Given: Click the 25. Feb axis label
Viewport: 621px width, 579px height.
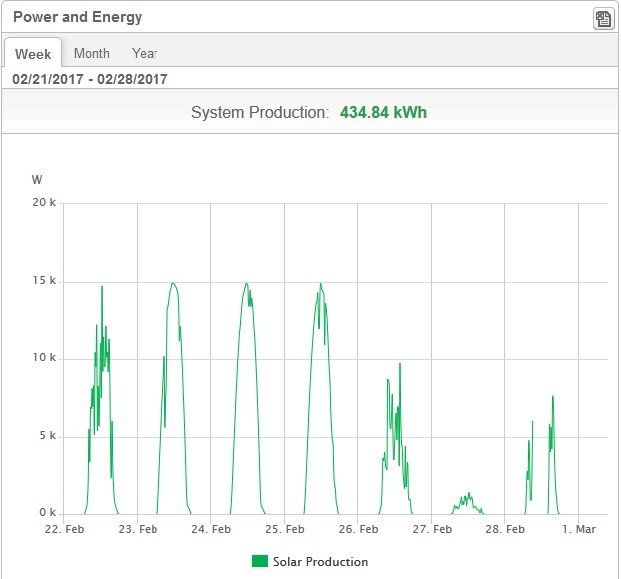Looking at the screenshot, I should coord(285,529).
